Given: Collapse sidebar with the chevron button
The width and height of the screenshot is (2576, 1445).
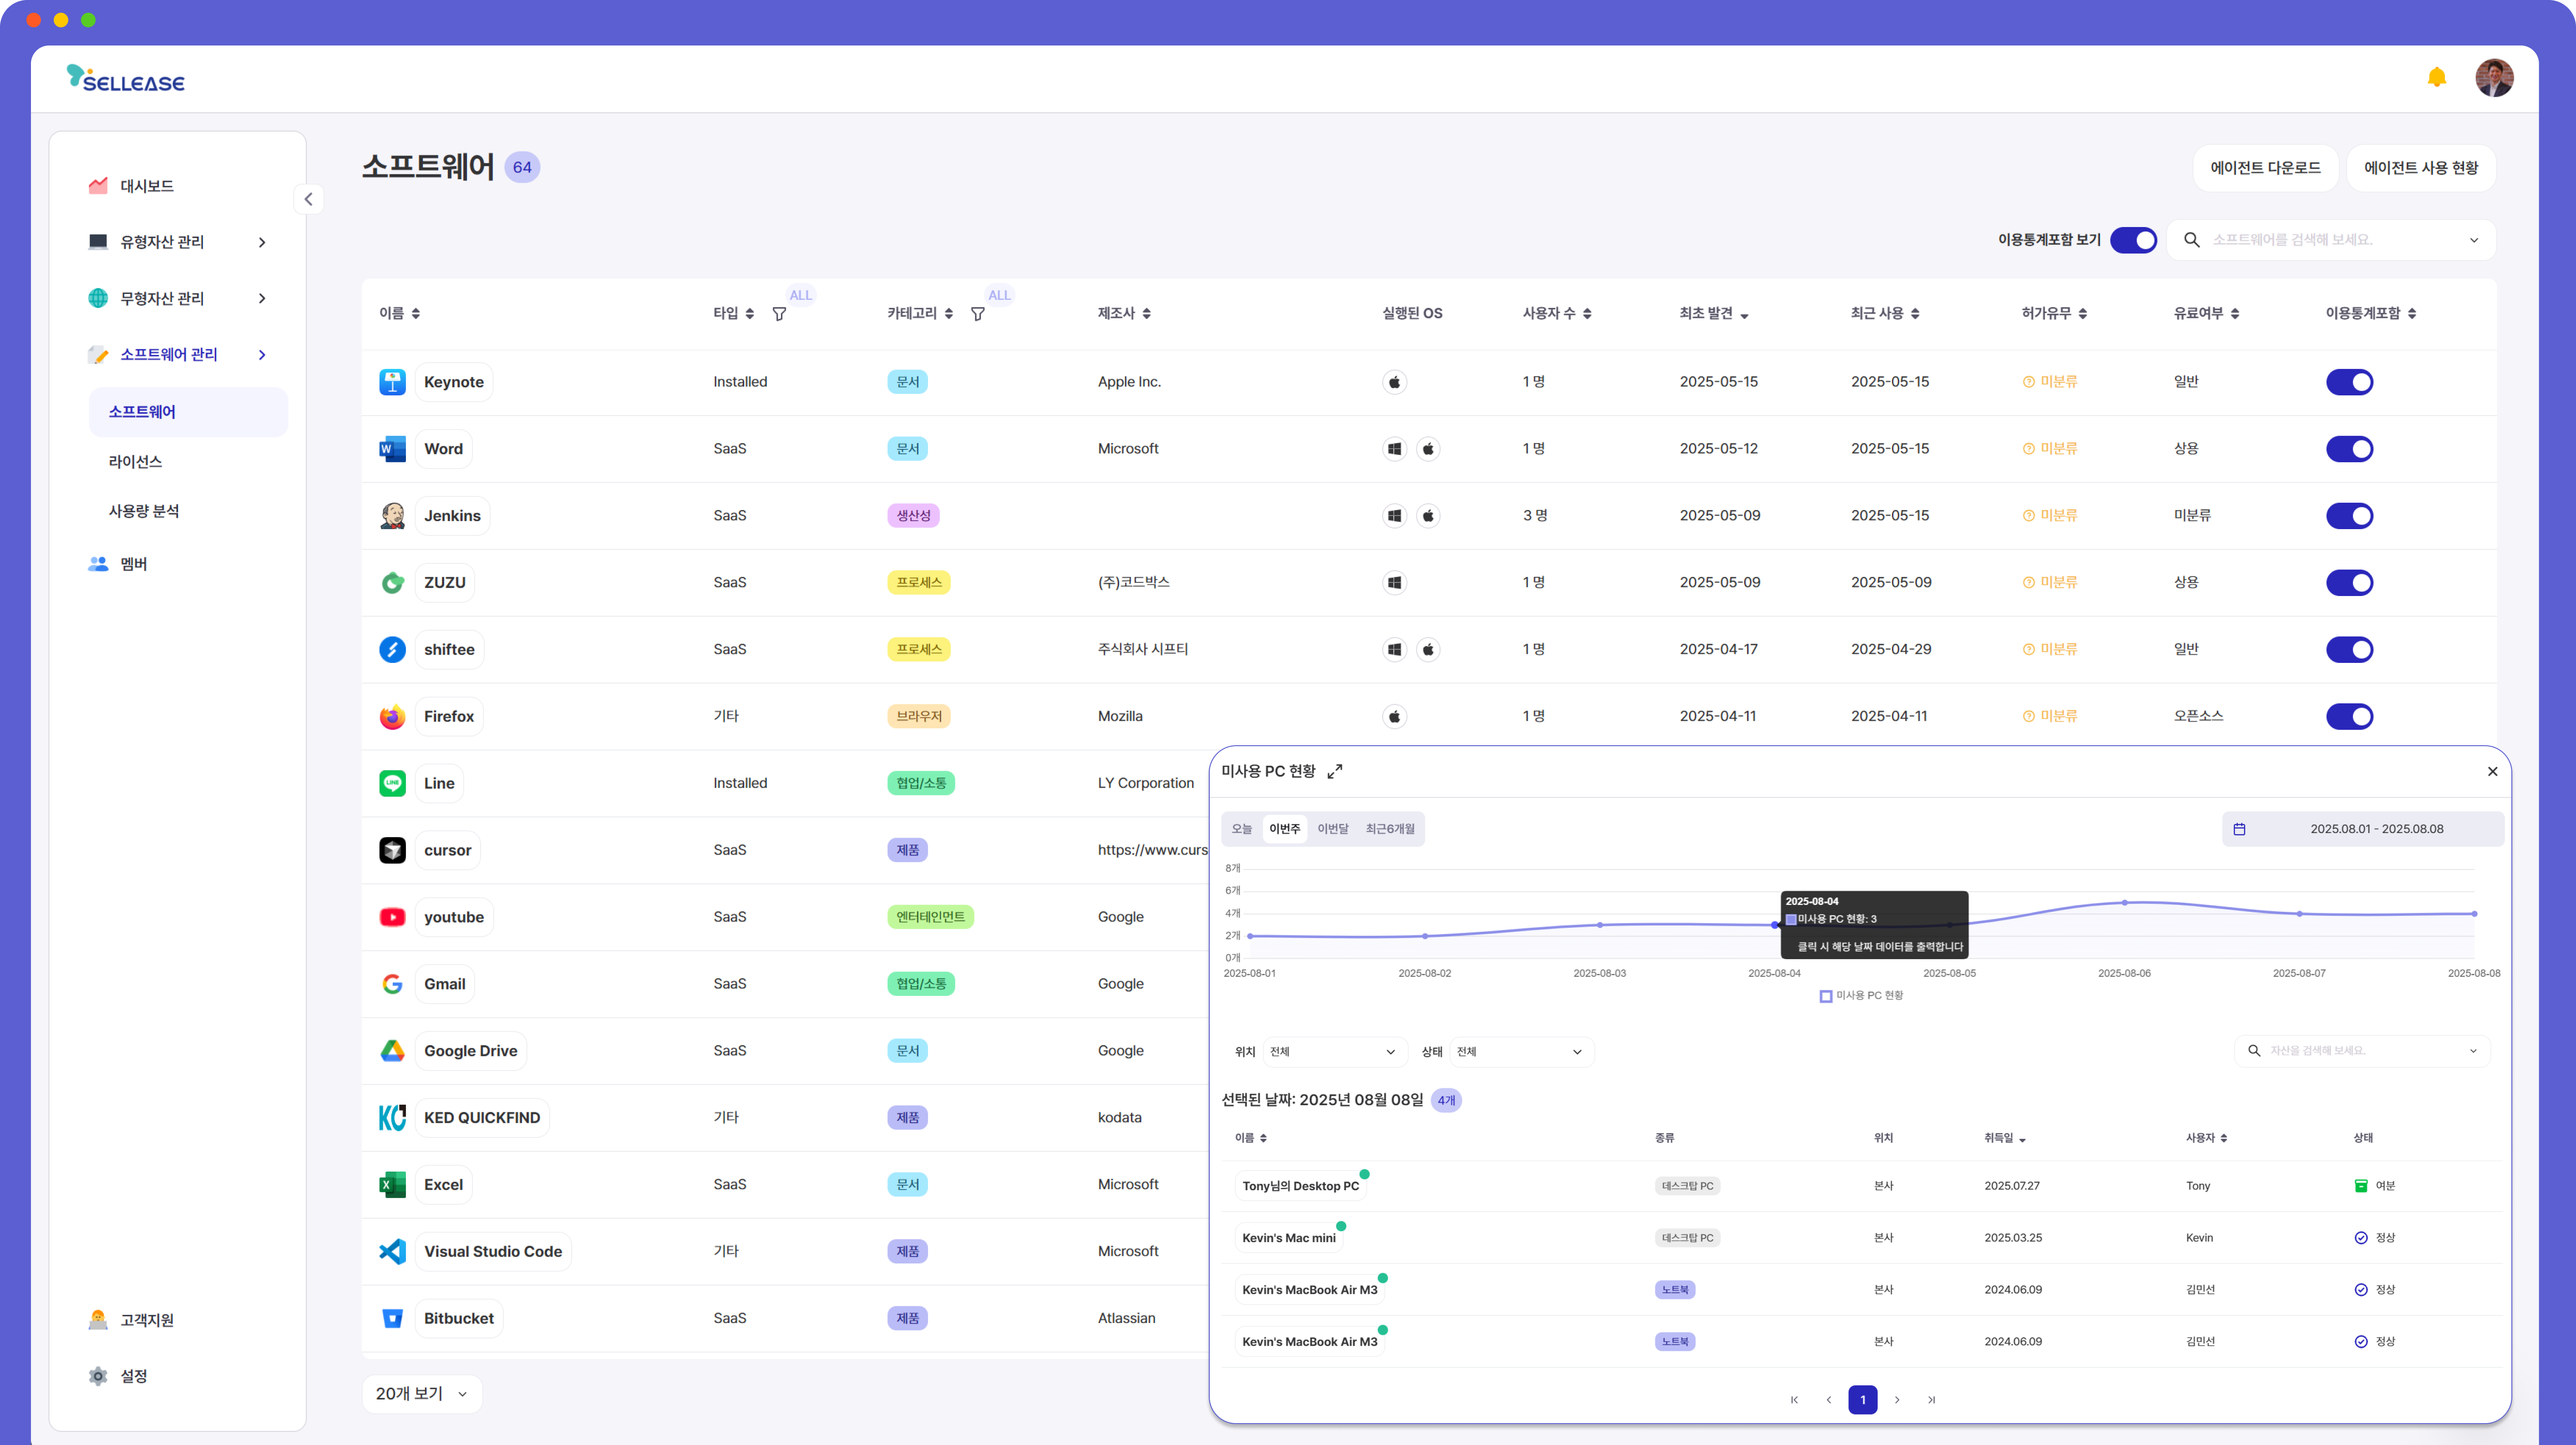Looking at the screenshot, I should (308, 199).
